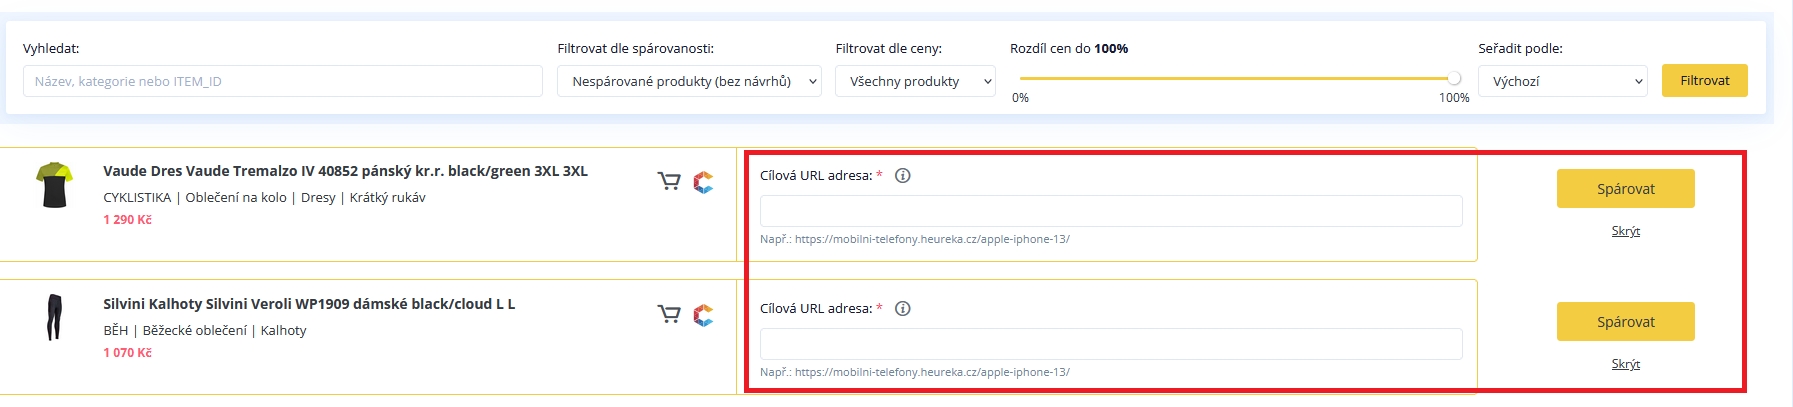This screenshot has width=1793, height=407.
Task: Open the colorful C icon for Vaude Dres
Action: click(x=704, y=182)
